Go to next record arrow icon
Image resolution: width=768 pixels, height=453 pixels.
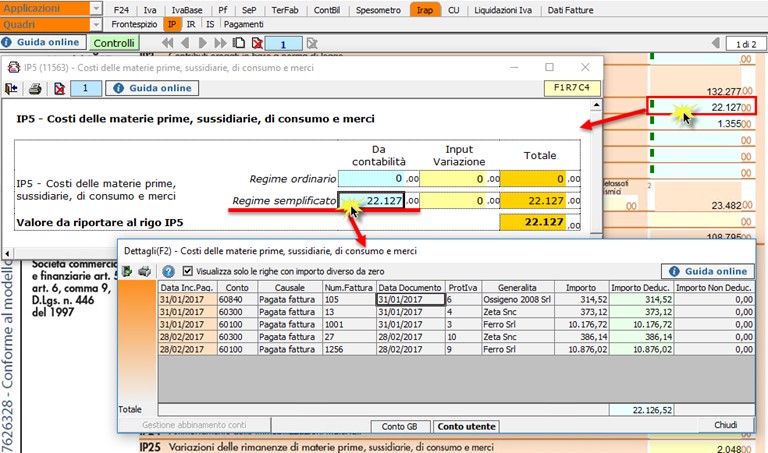202,43
